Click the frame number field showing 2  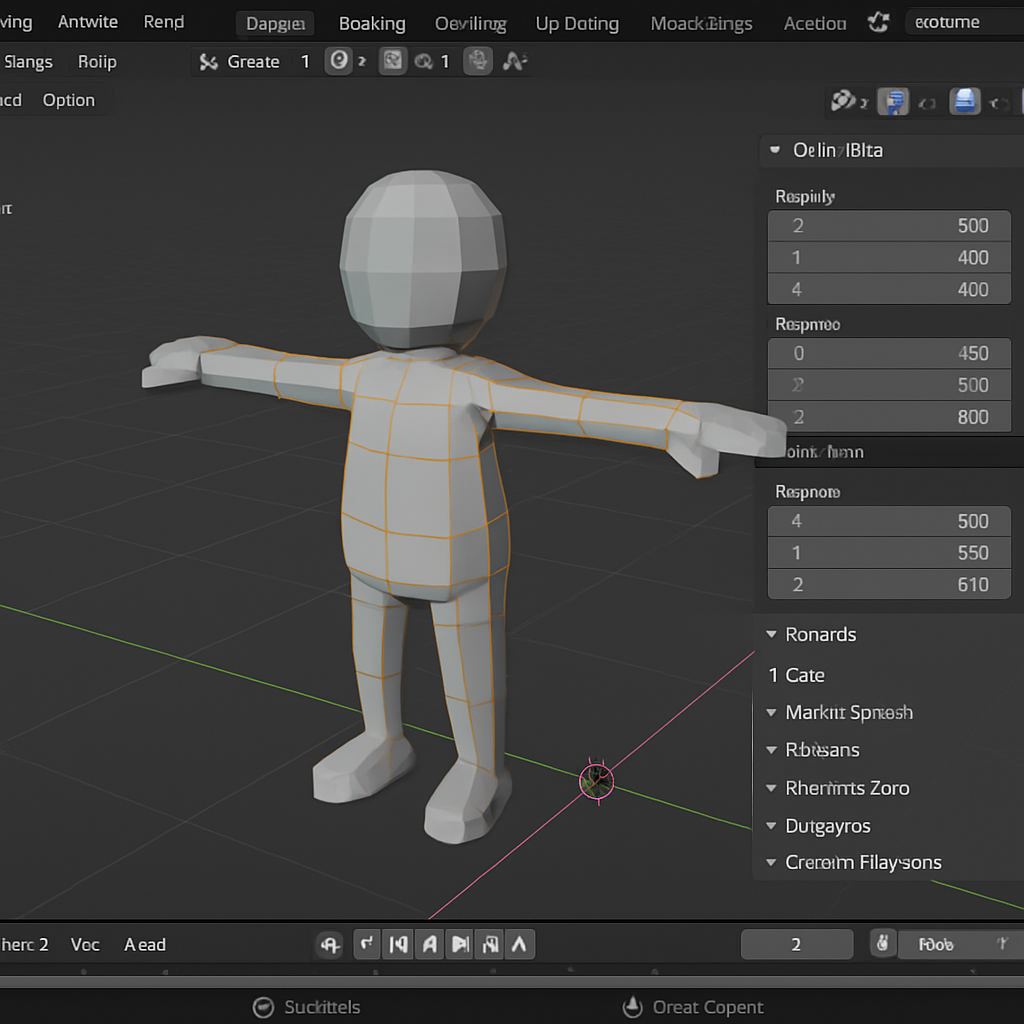[x=796, y=944]
